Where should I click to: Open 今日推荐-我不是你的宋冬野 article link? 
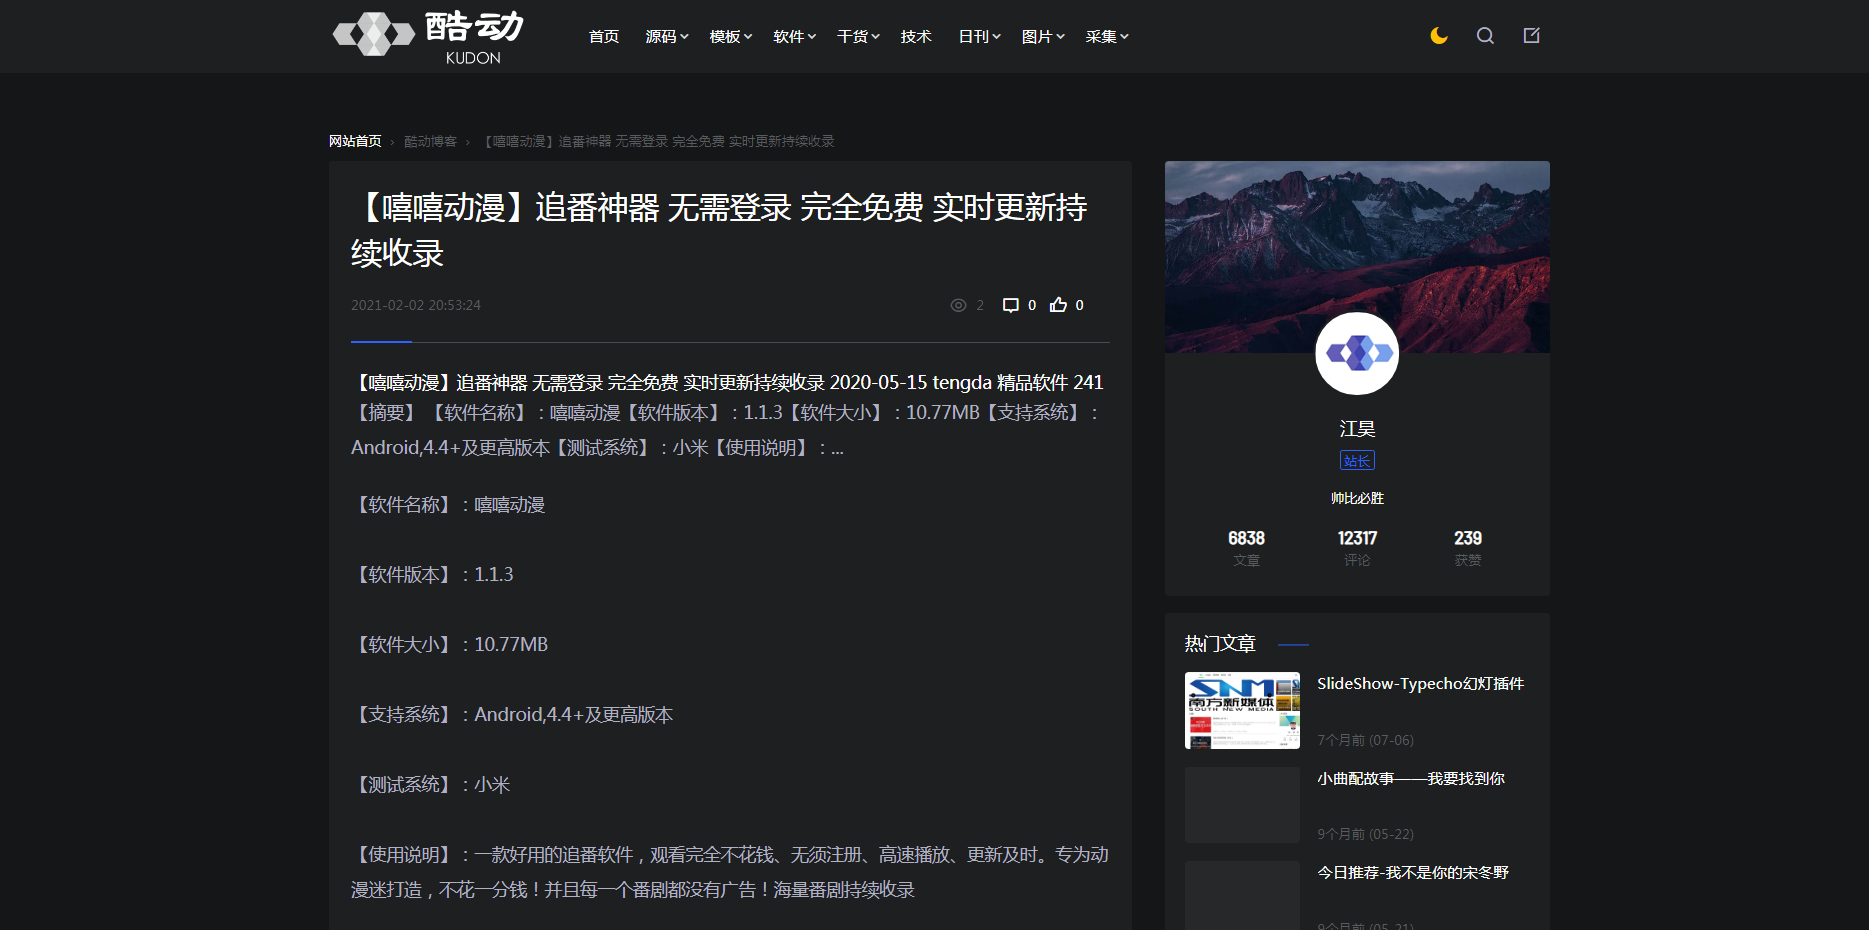coord(1412,872)
